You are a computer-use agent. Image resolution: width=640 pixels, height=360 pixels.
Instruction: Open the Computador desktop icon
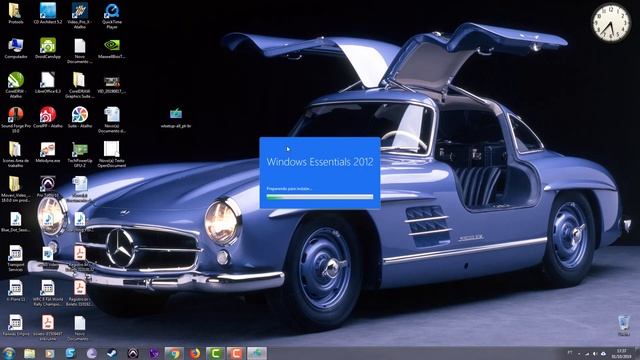click(16, 48)
